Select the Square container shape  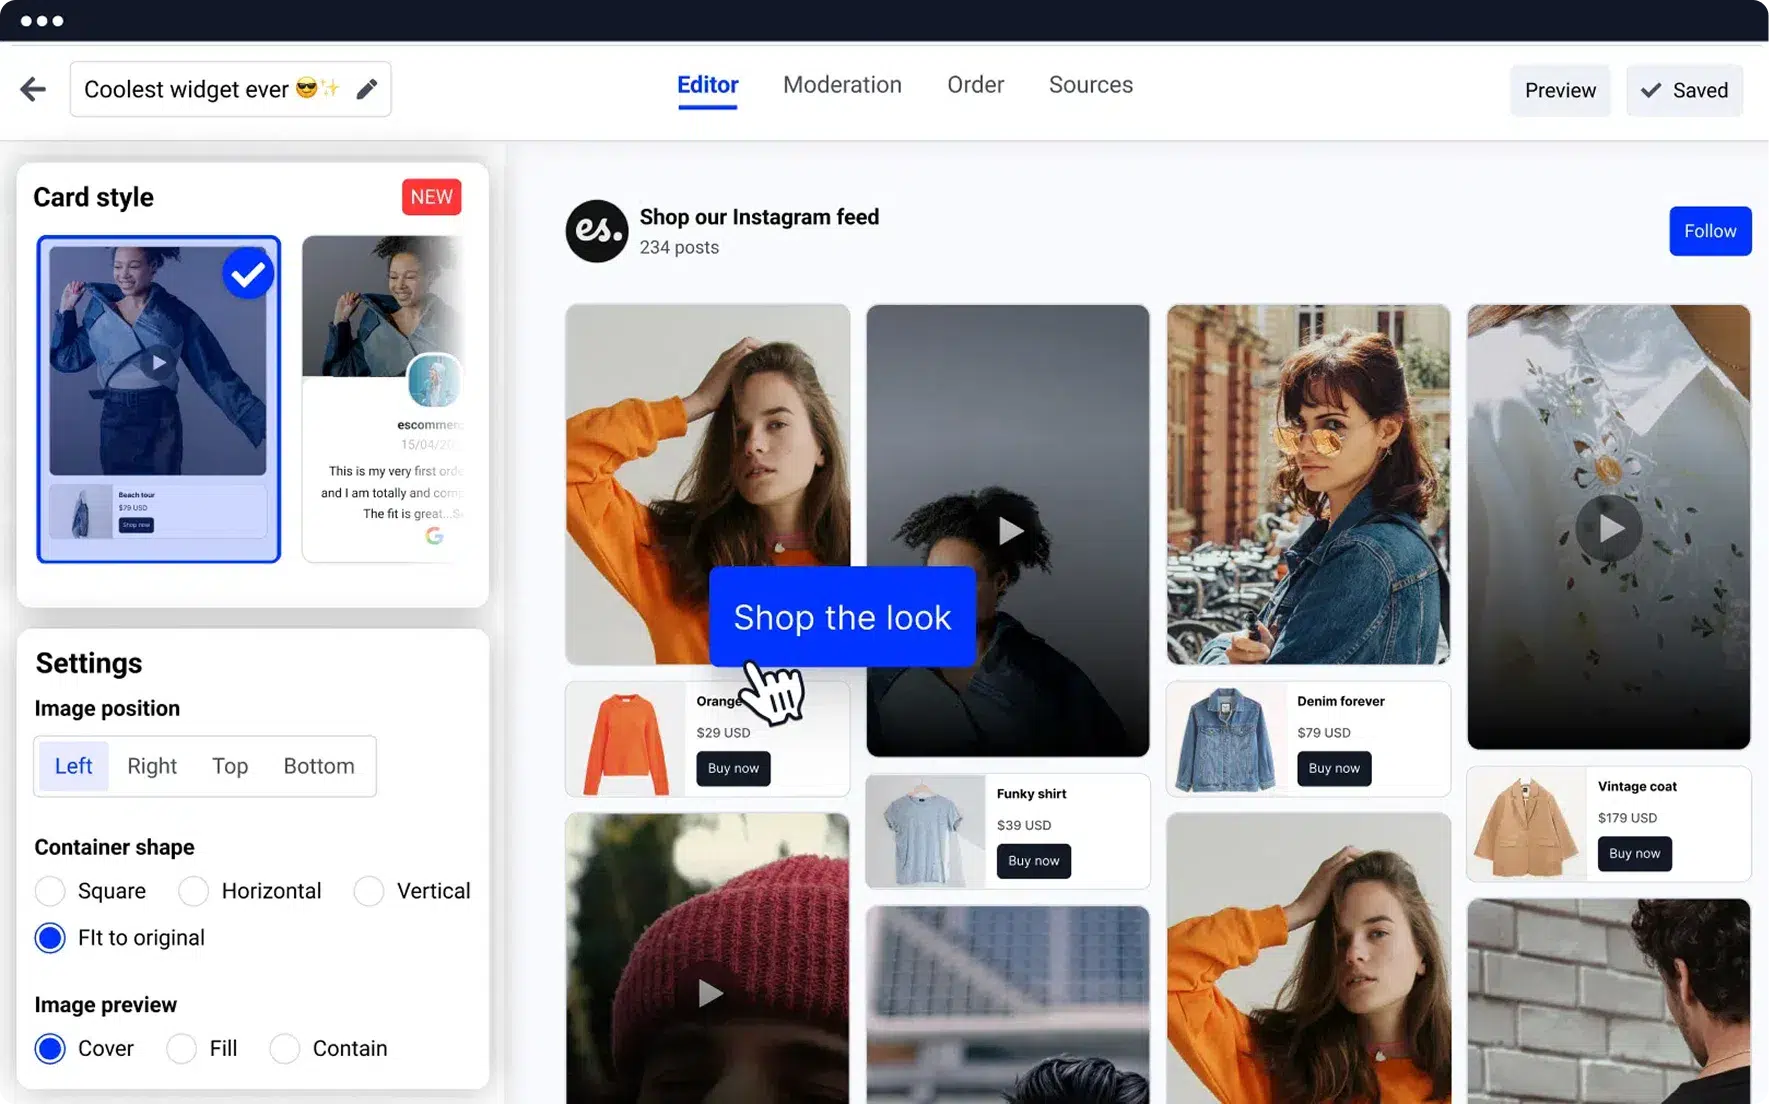50,891
